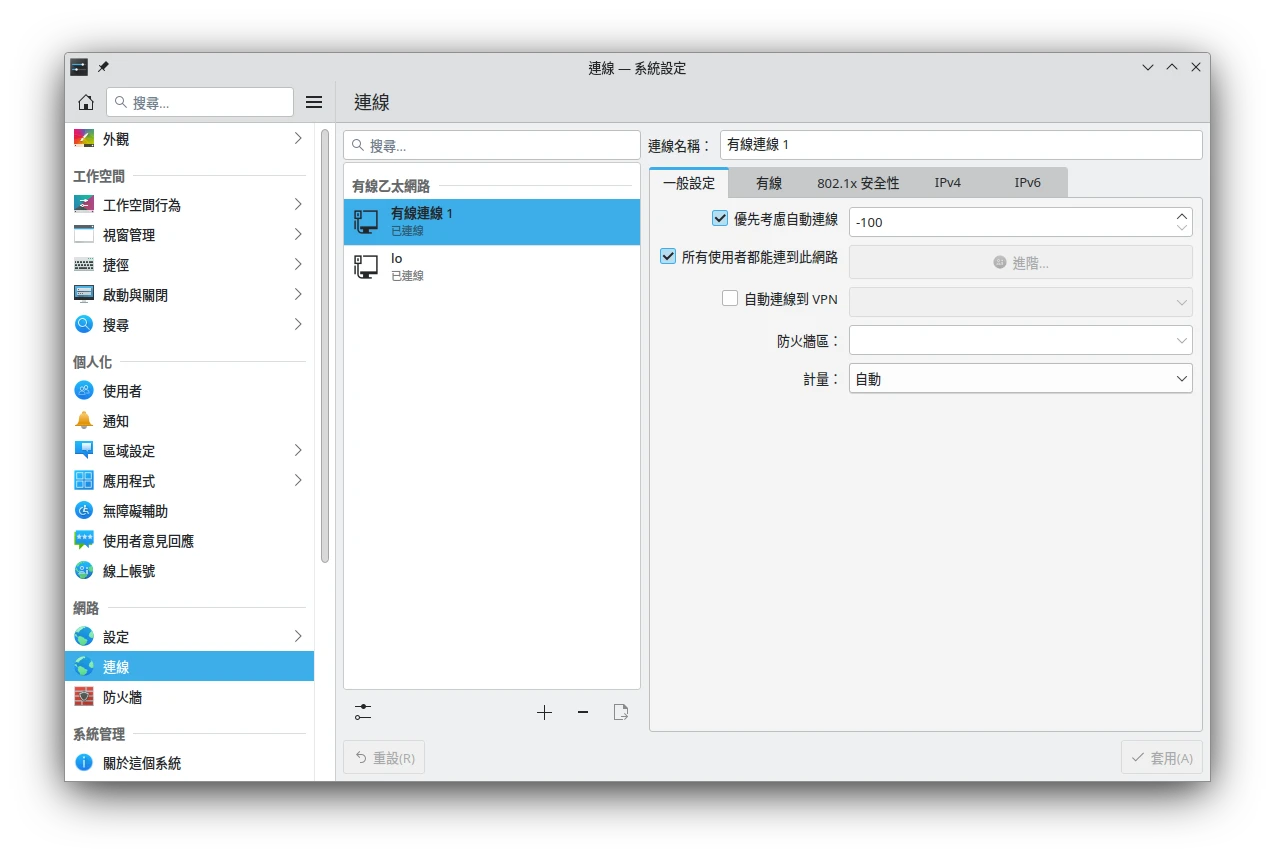
Task: Open 通知 notifications with the bell icon
Action: (116, 421)
